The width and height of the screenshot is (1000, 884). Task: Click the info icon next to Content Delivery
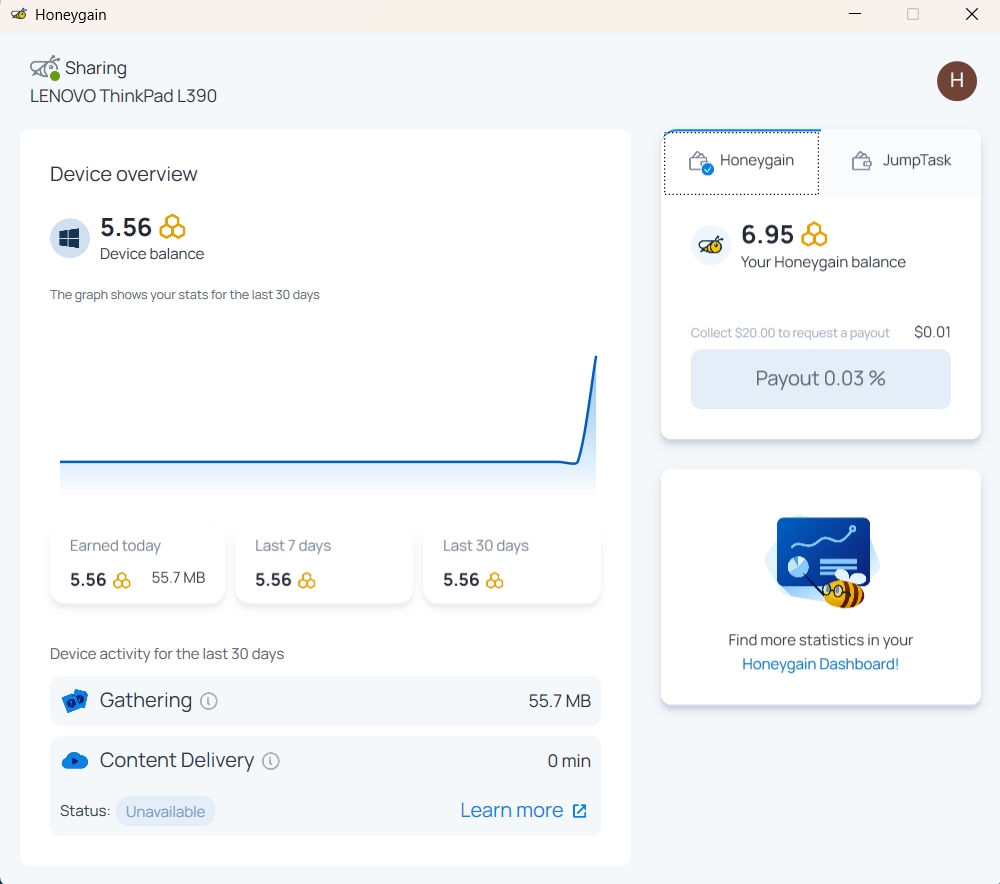click(x=271, y=761)
